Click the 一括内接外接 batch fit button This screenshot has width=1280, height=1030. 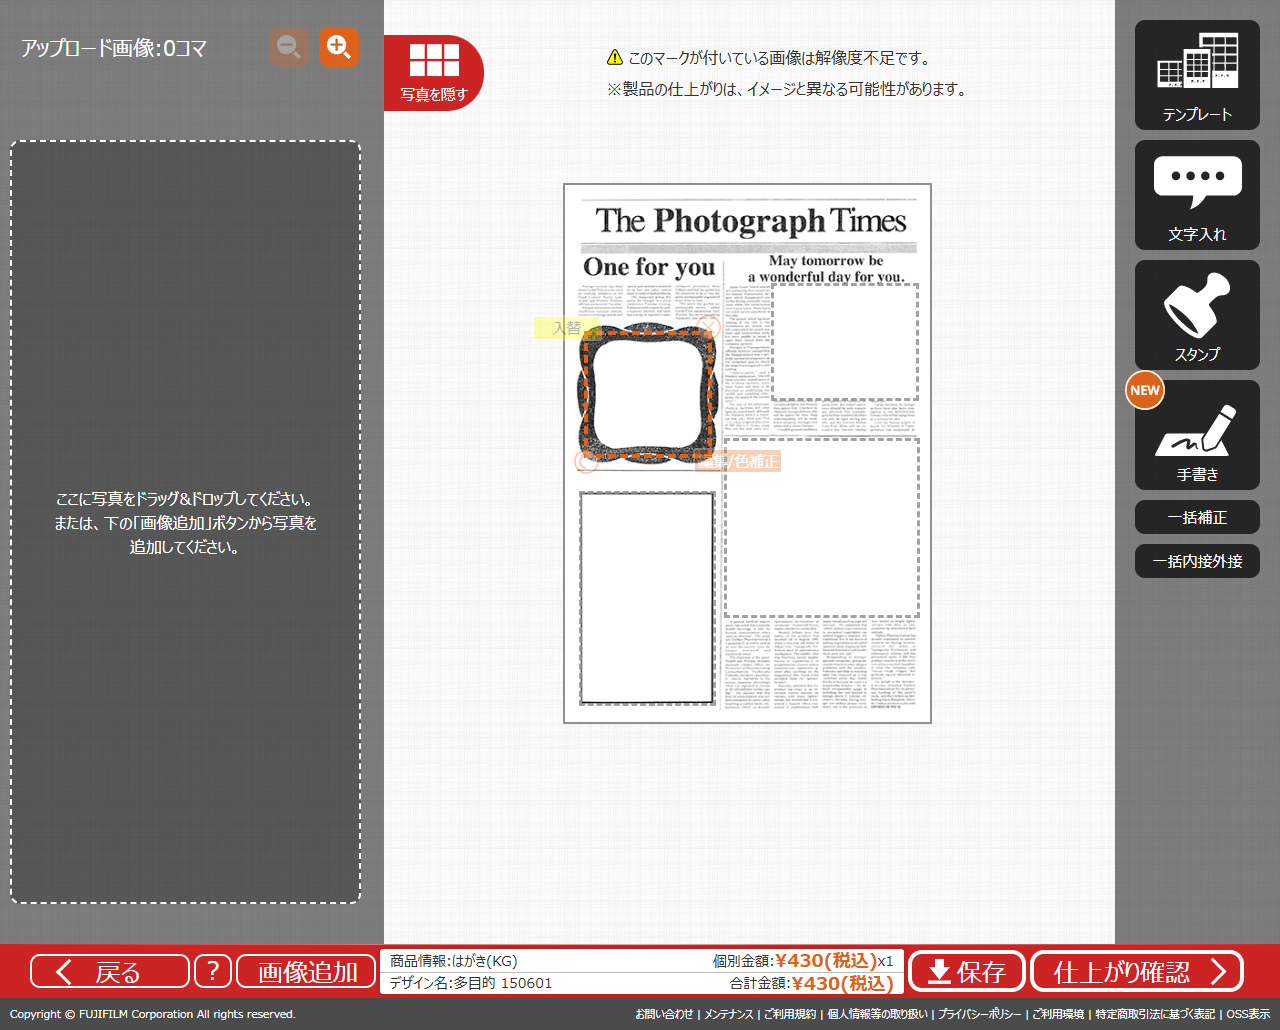1197,561
